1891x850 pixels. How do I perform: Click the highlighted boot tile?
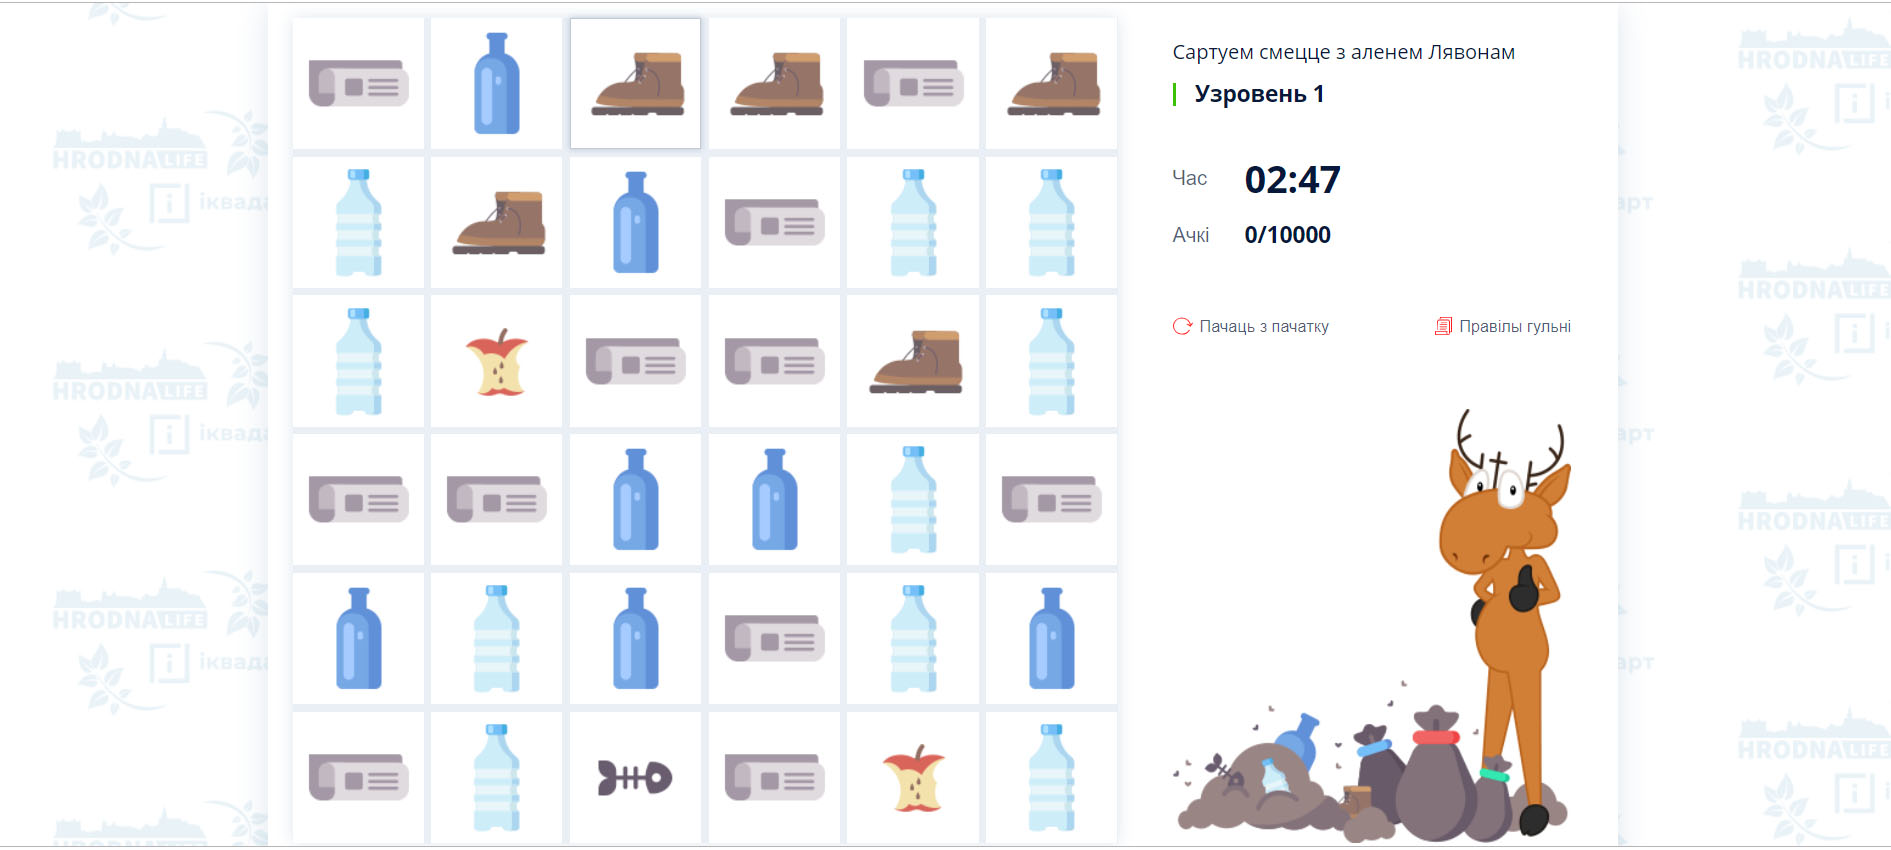click(635, 83)
